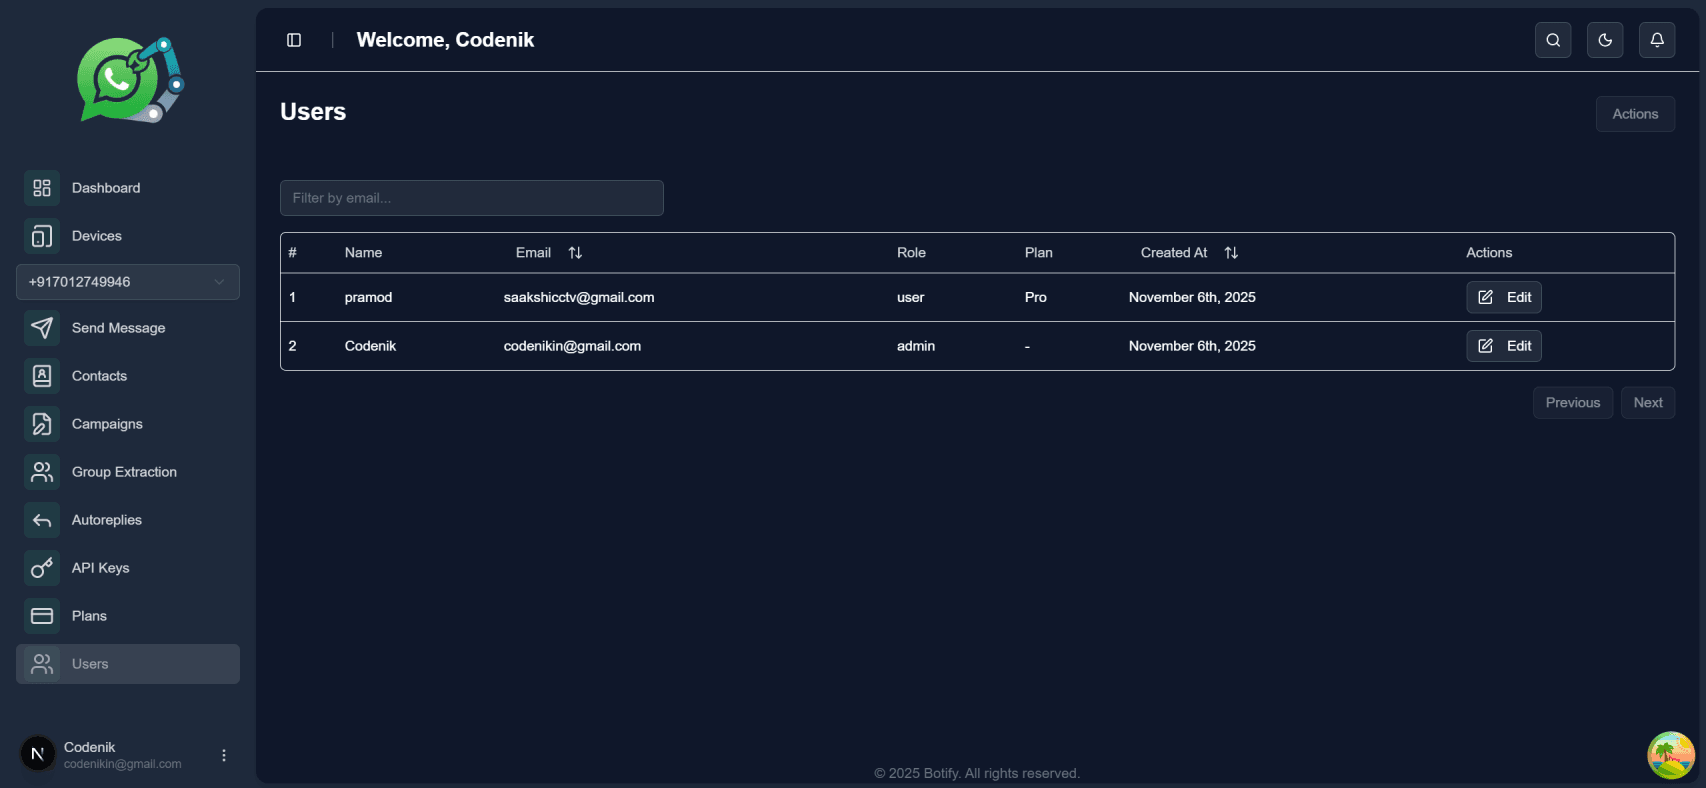1706x788 pixels.
Task: Click the Autoreplies reply arrow icon
Action: 42,520
